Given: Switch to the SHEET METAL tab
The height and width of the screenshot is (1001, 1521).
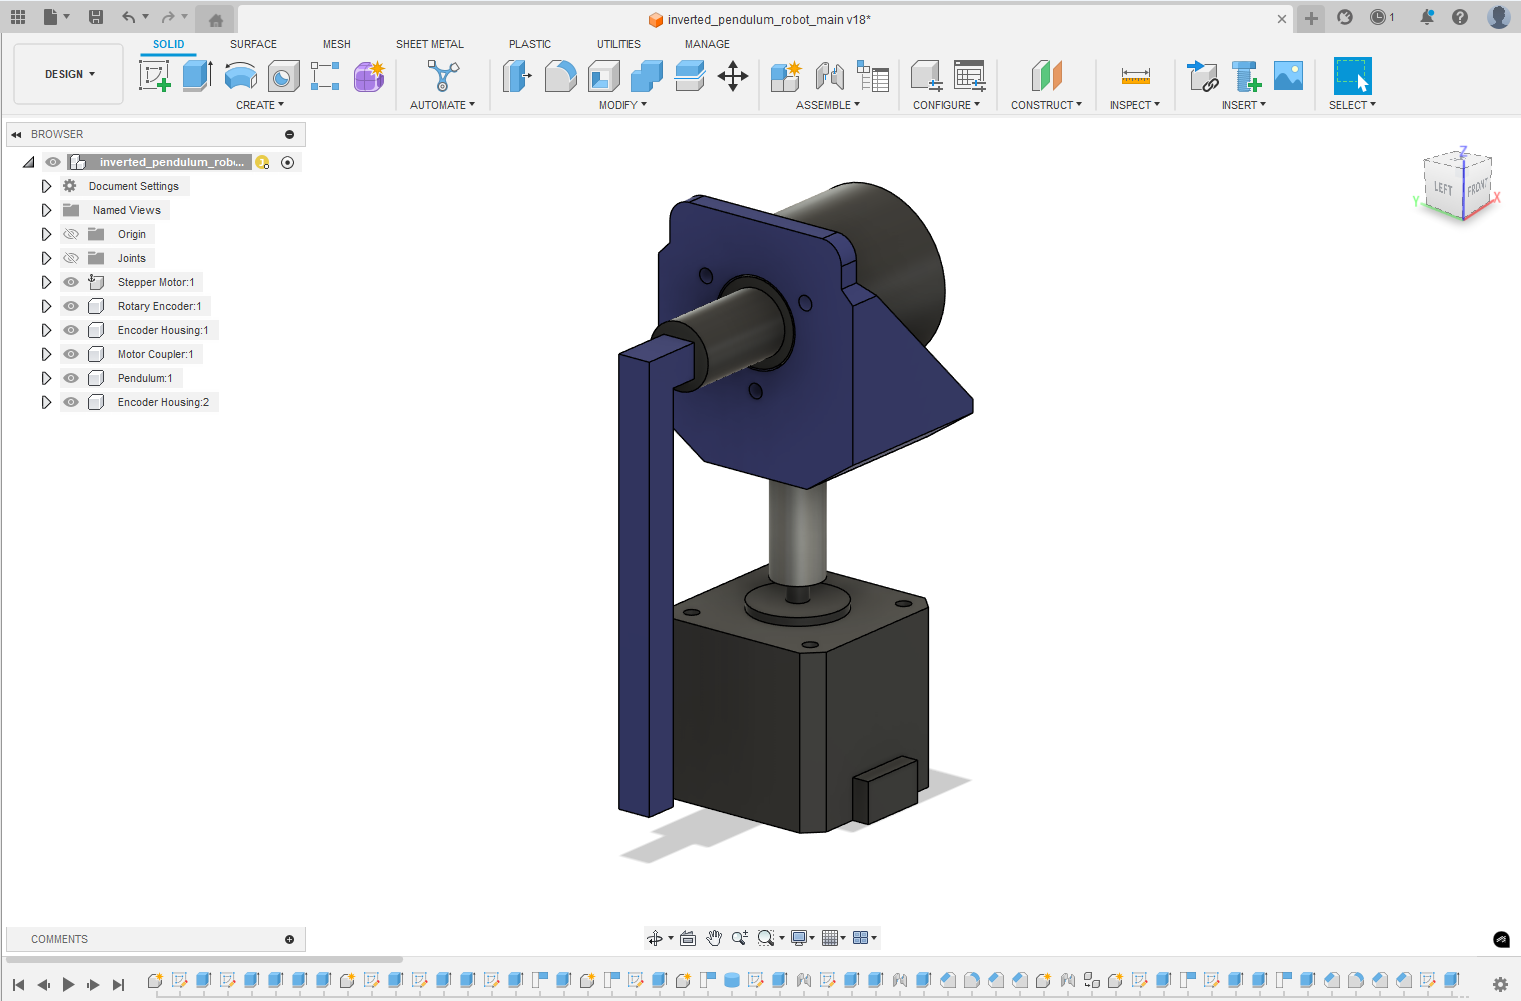Looking at the screenshot, I should pyautogui.click(x=429, y=44).
